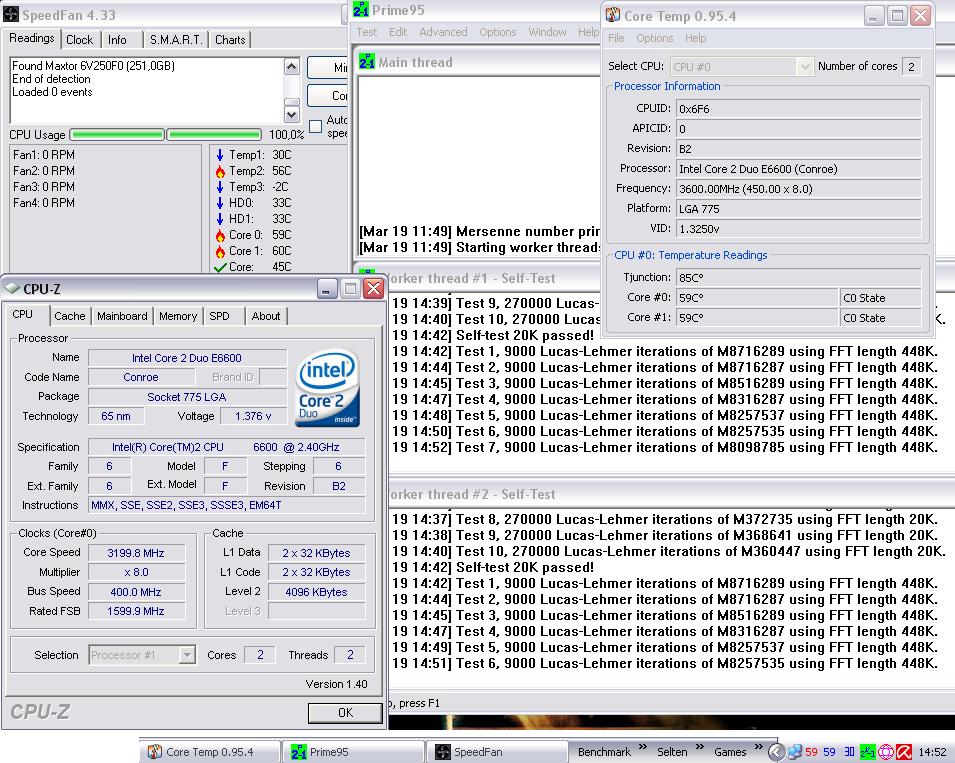Image resolution: width=955 pixels, height=763 pixels.
Task: Expand the Selten toolbar chevron
Action: pyautogui.click(x=699, y=747)
